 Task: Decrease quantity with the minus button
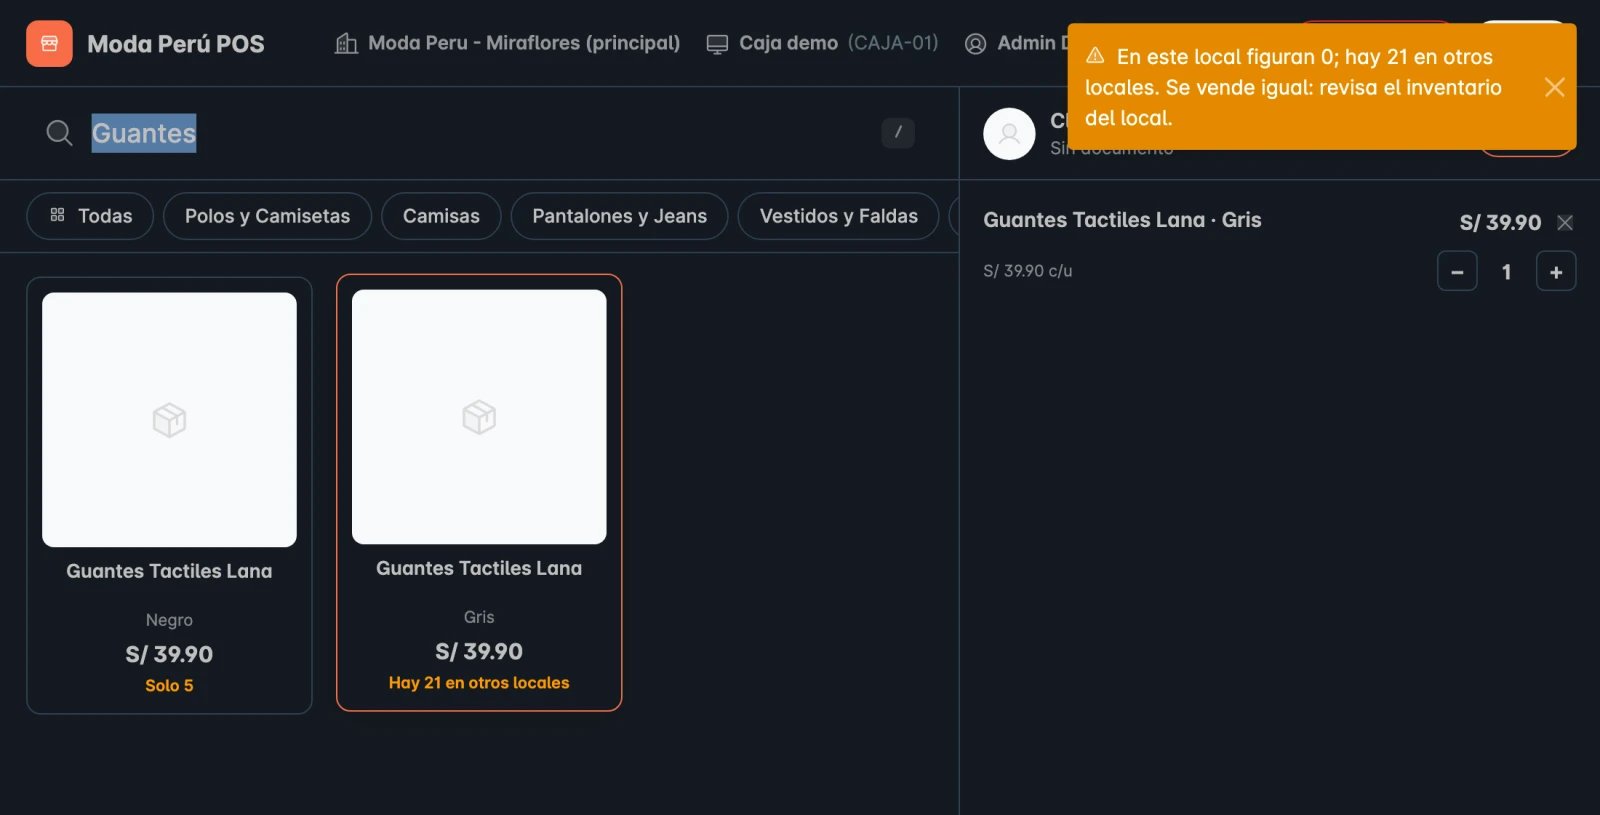(x=1457, y=272)
